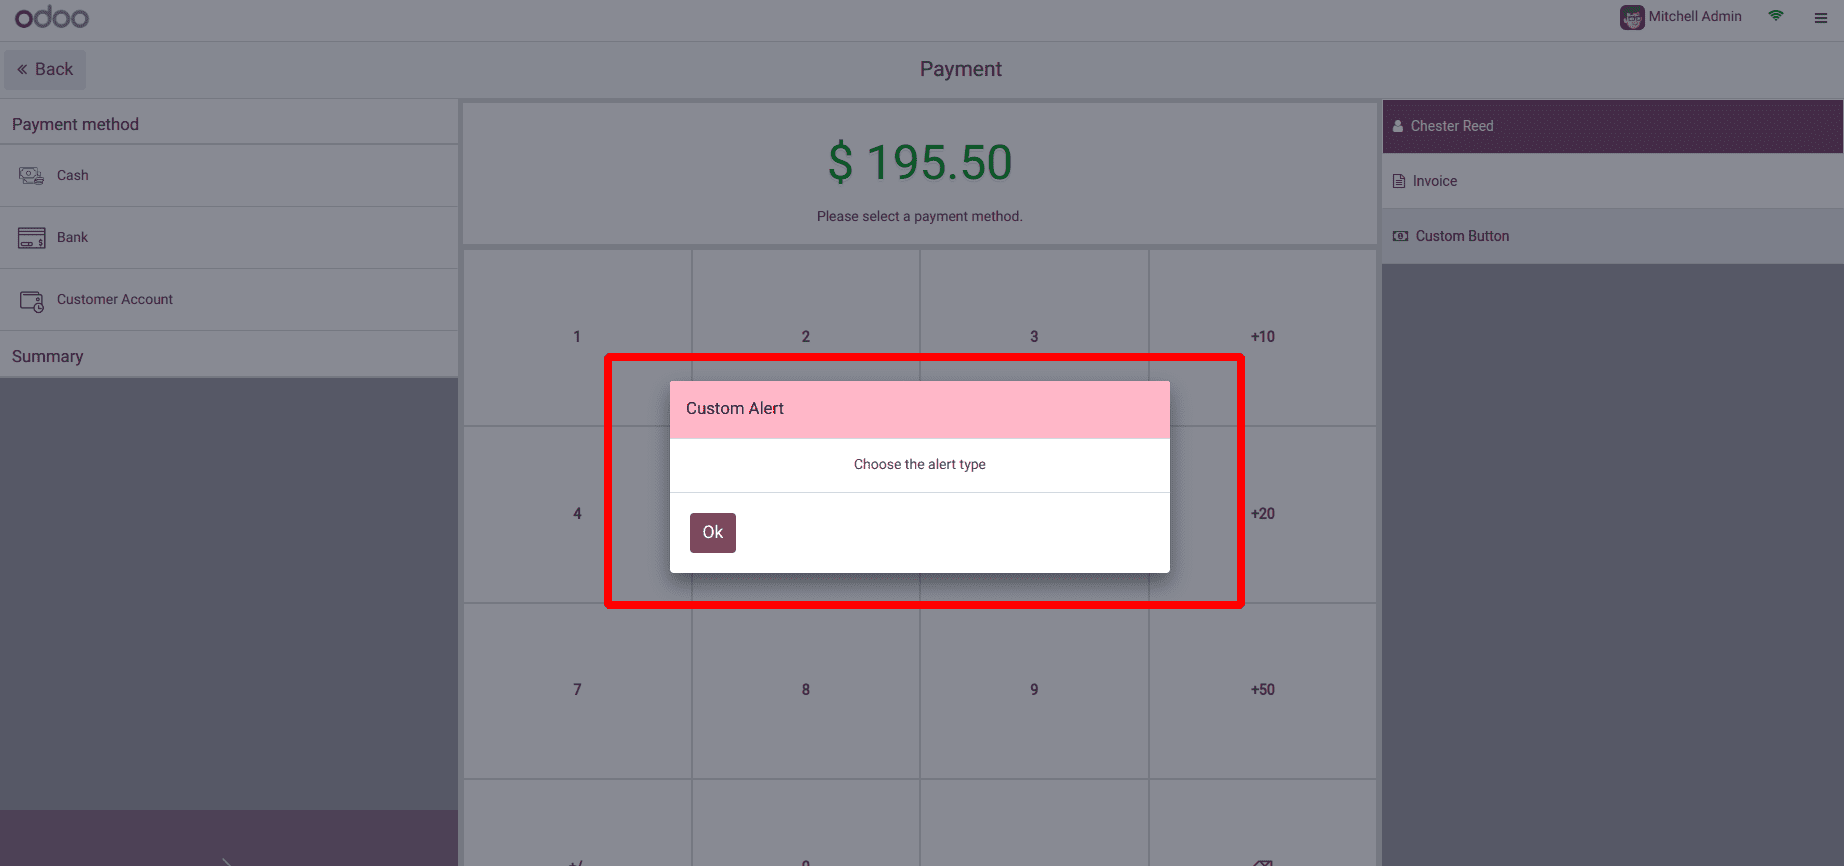Tap number 3 on the numpad
The image size is (1844, 866).
point(1034,338)
